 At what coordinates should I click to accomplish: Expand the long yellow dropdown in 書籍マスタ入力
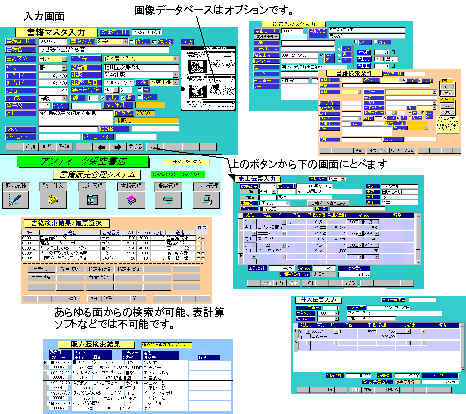tap(141, 59)
